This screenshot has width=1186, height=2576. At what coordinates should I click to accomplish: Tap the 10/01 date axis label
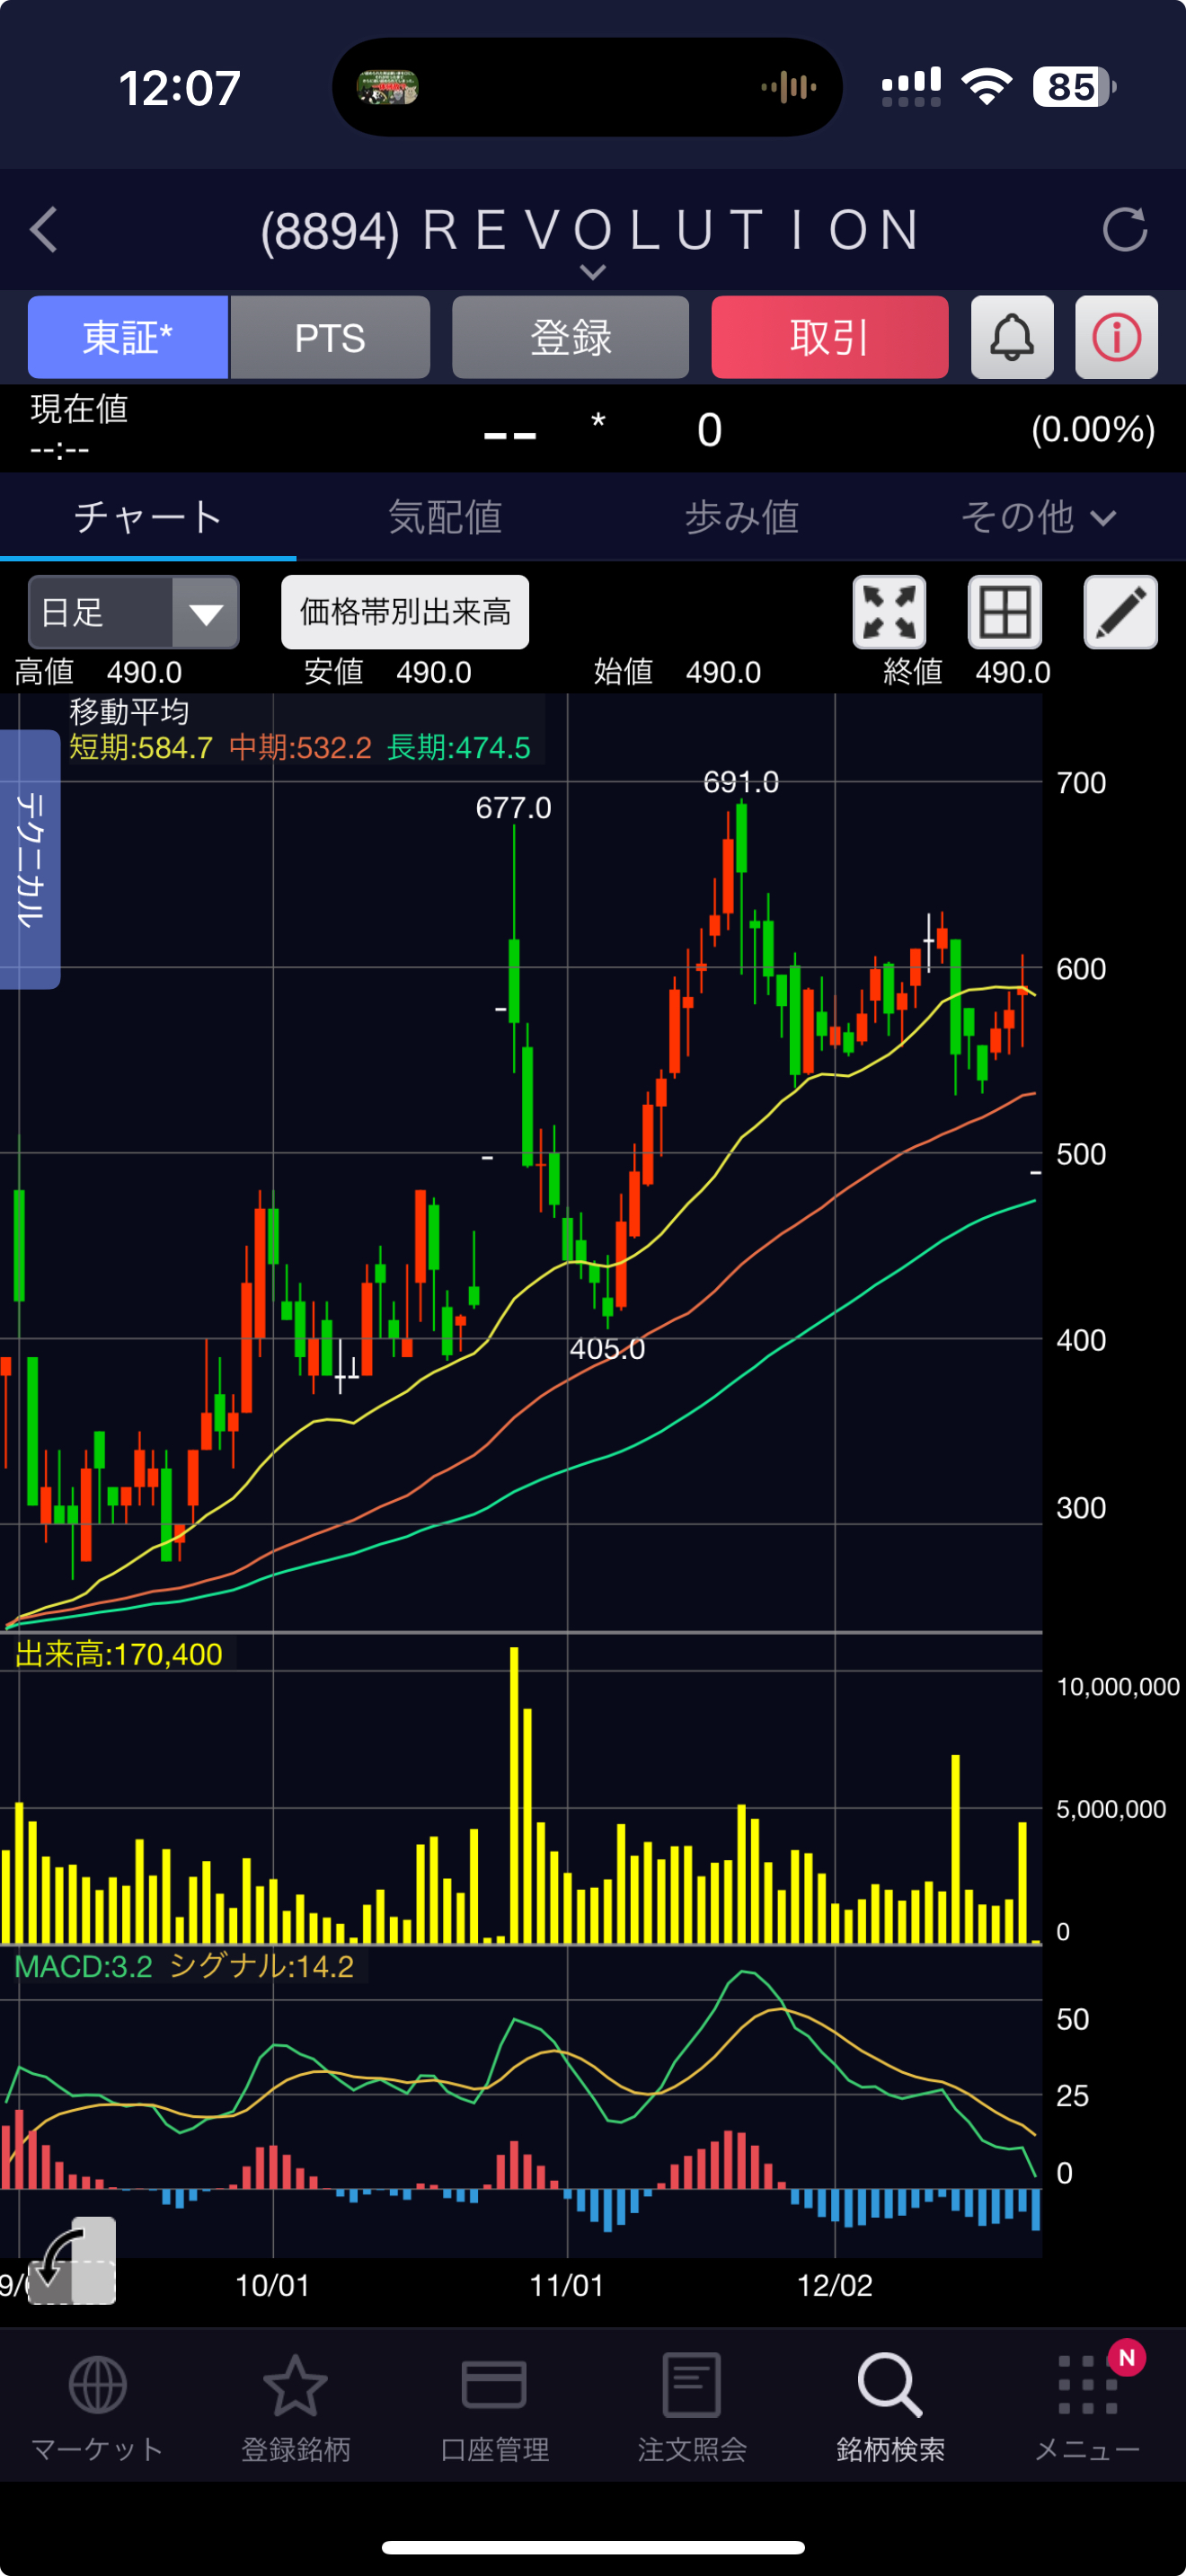pos(272,2285)
